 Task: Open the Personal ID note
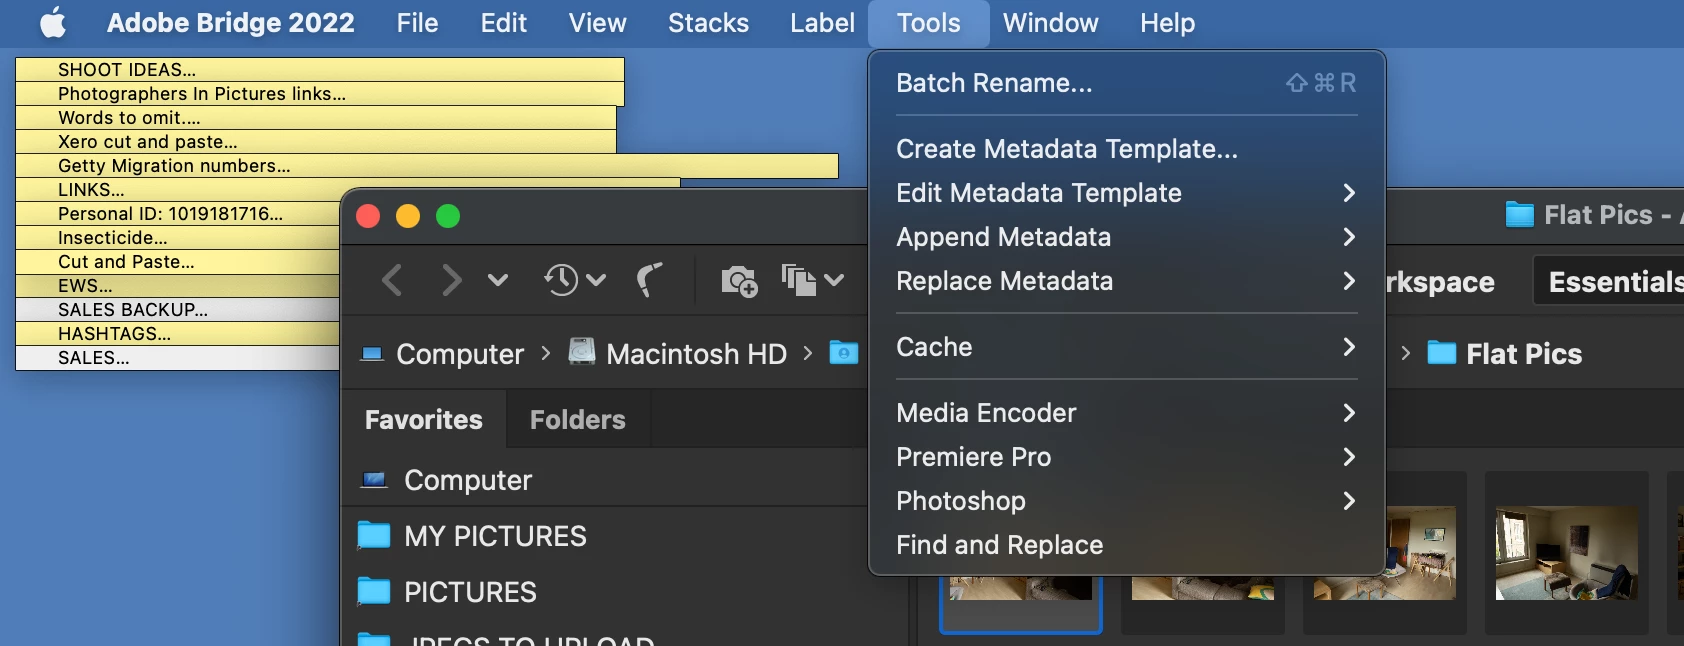(178, 213)
